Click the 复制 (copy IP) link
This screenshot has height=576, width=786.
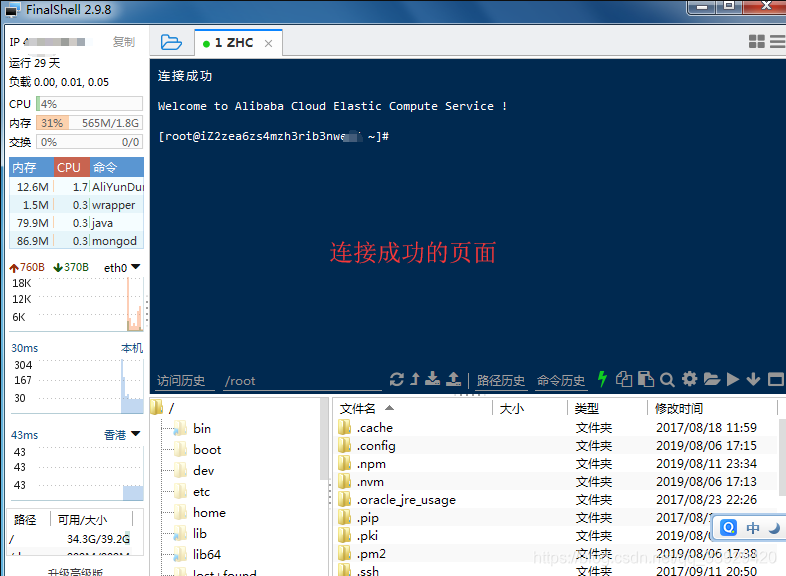[x=124, y=42]
